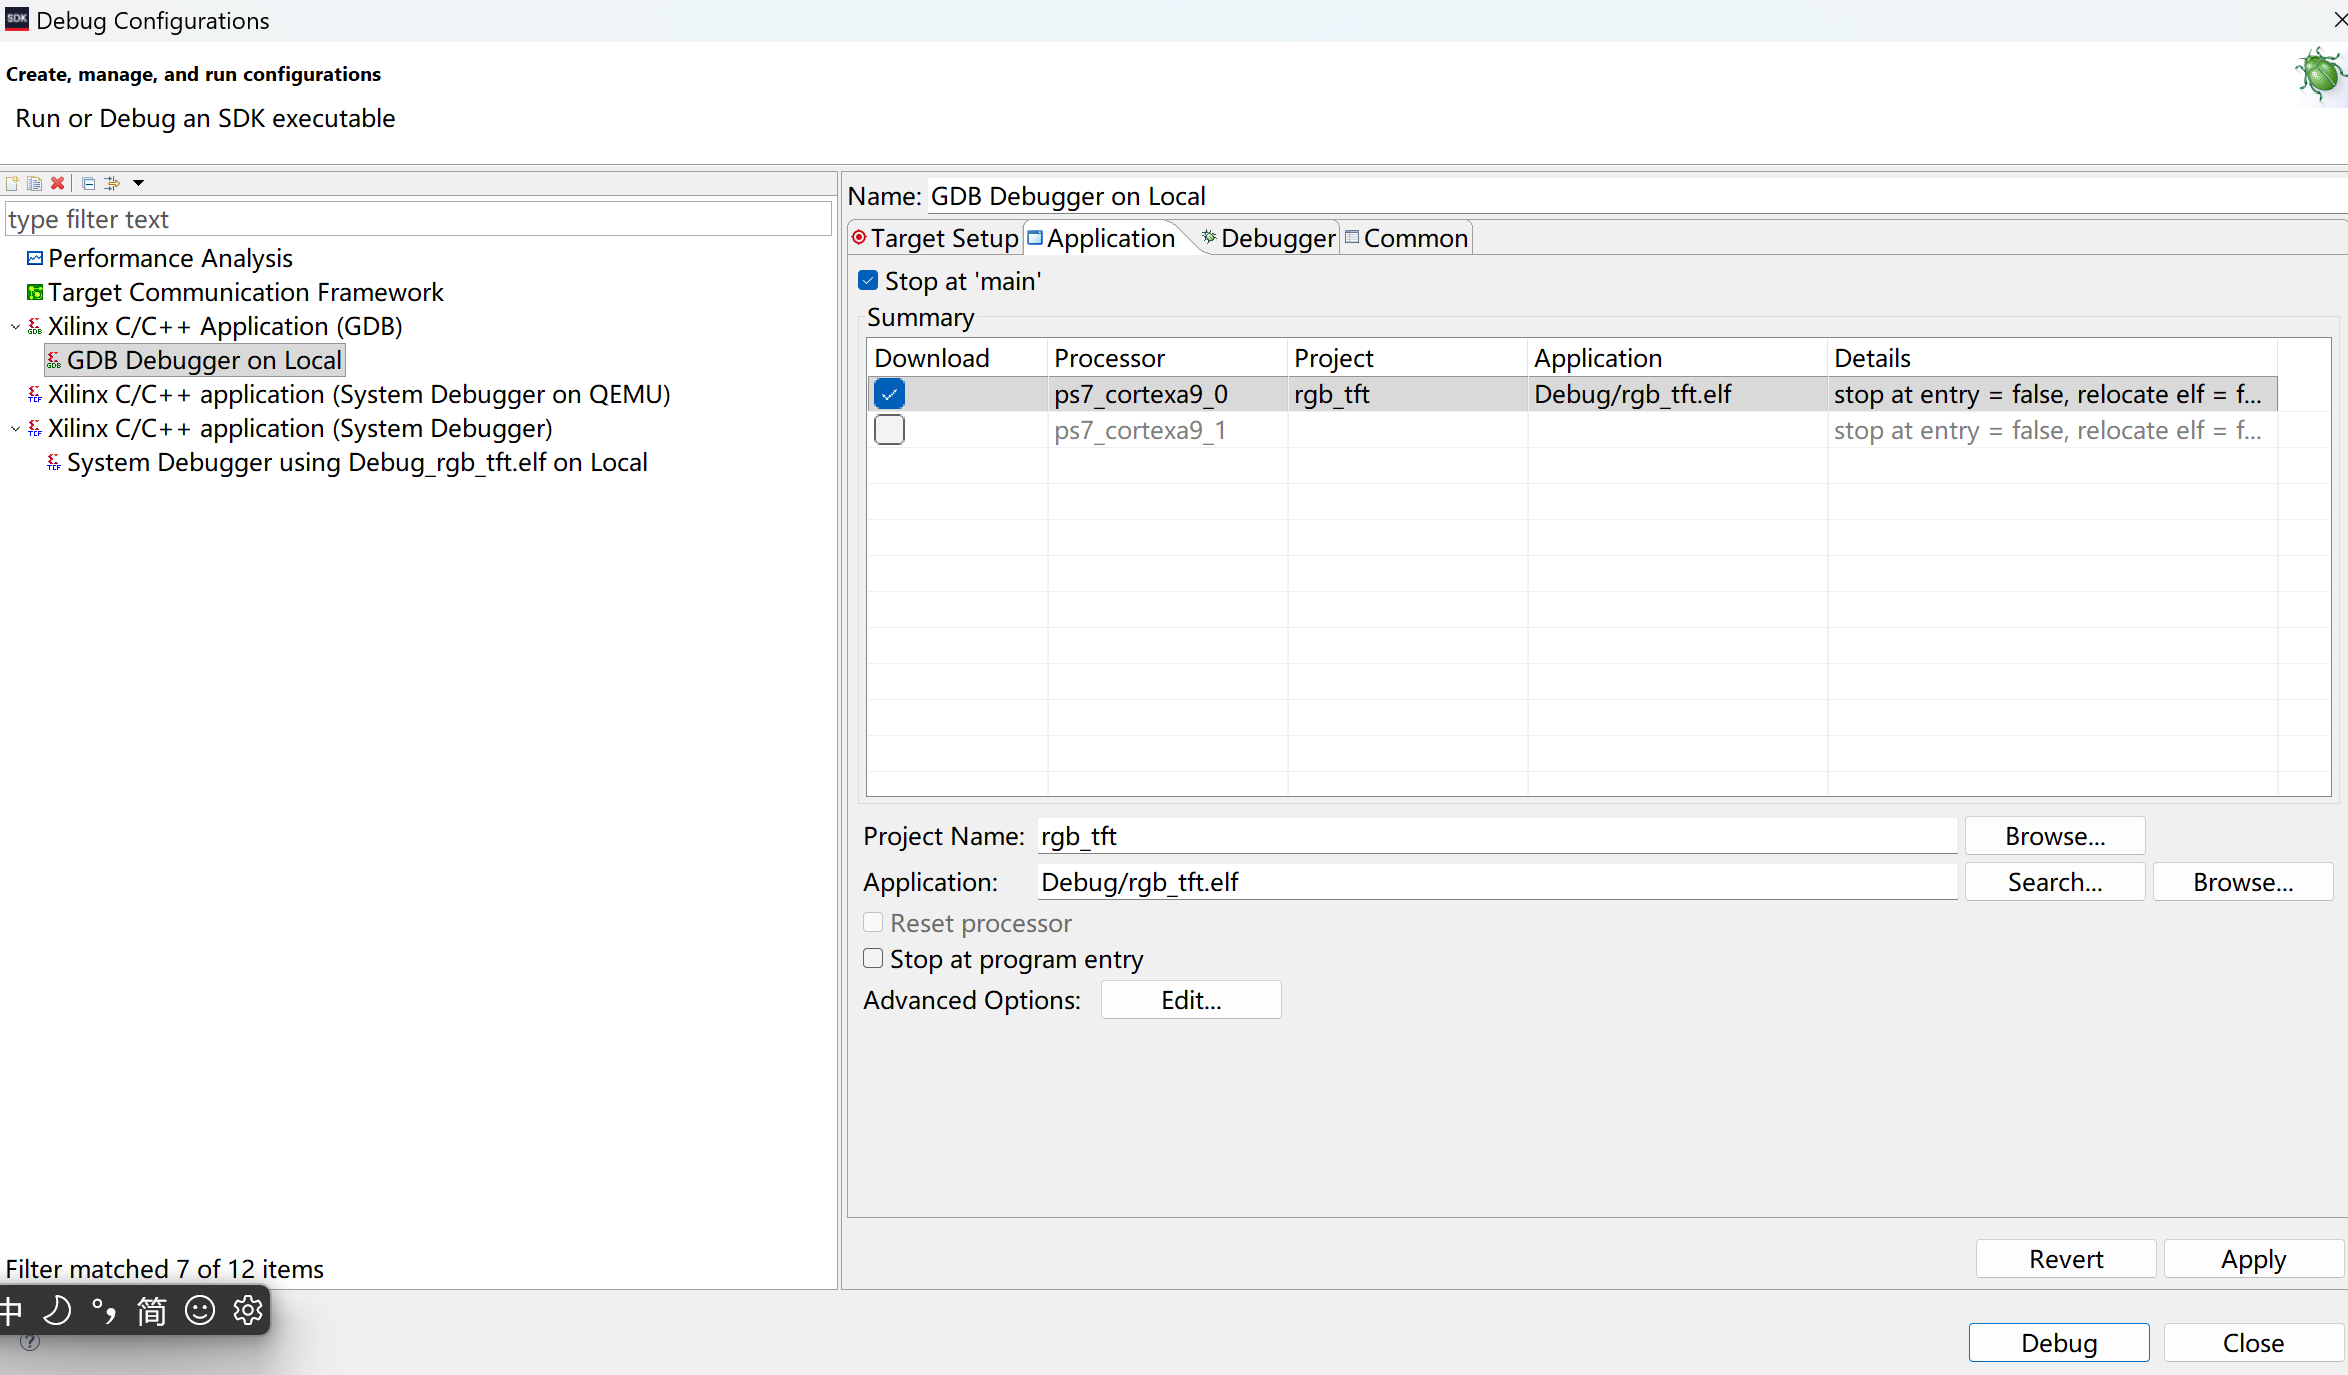Click the help question mark icon
2348x1375 pixels.
tap(30, 1342)
